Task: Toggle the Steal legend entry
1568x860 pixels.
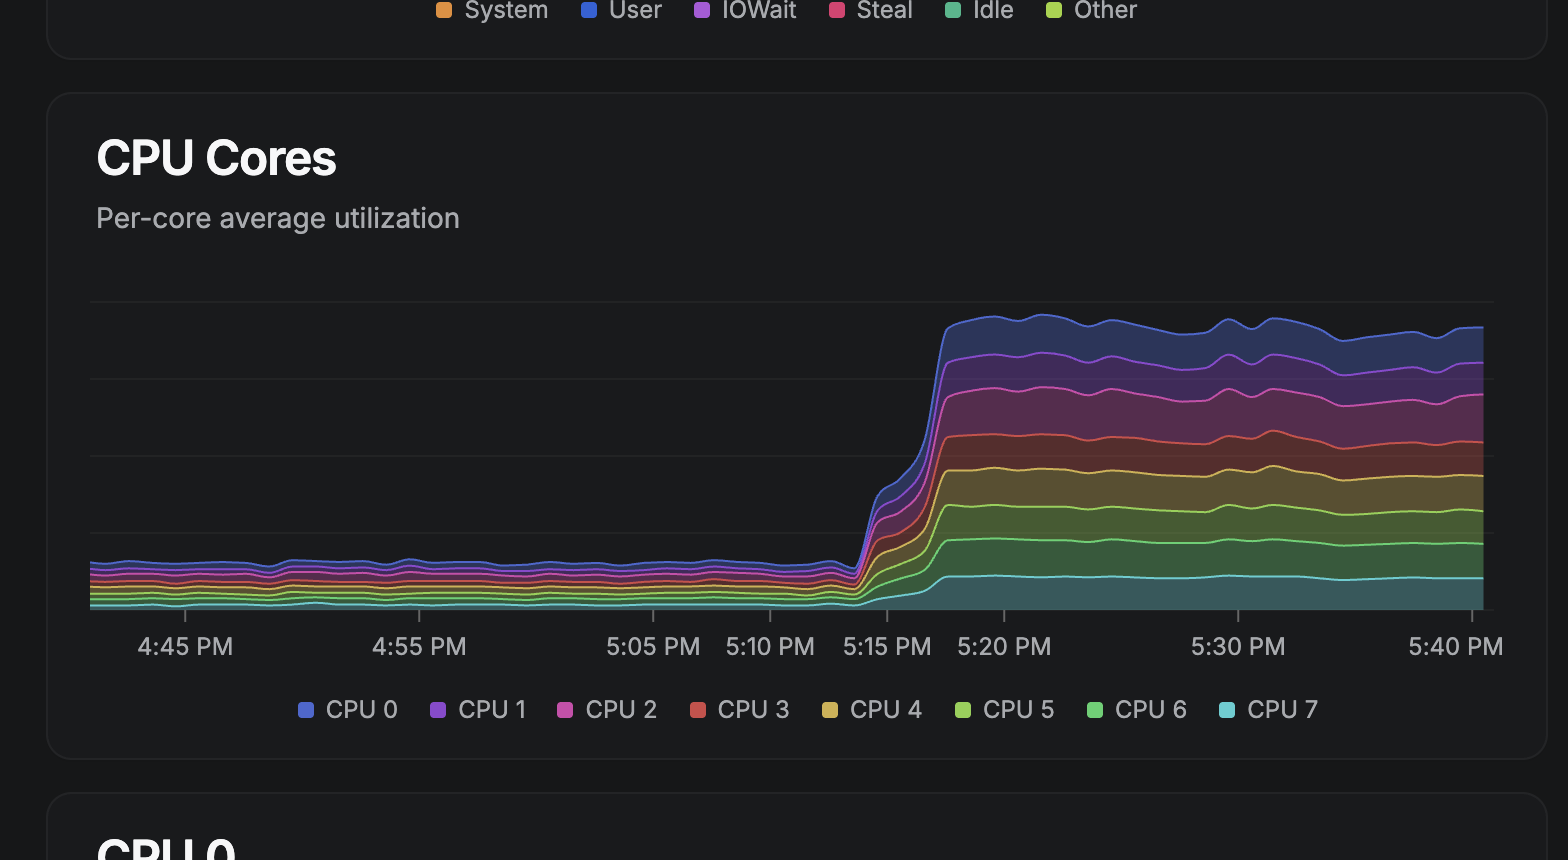Action: (x=871, y=11)
